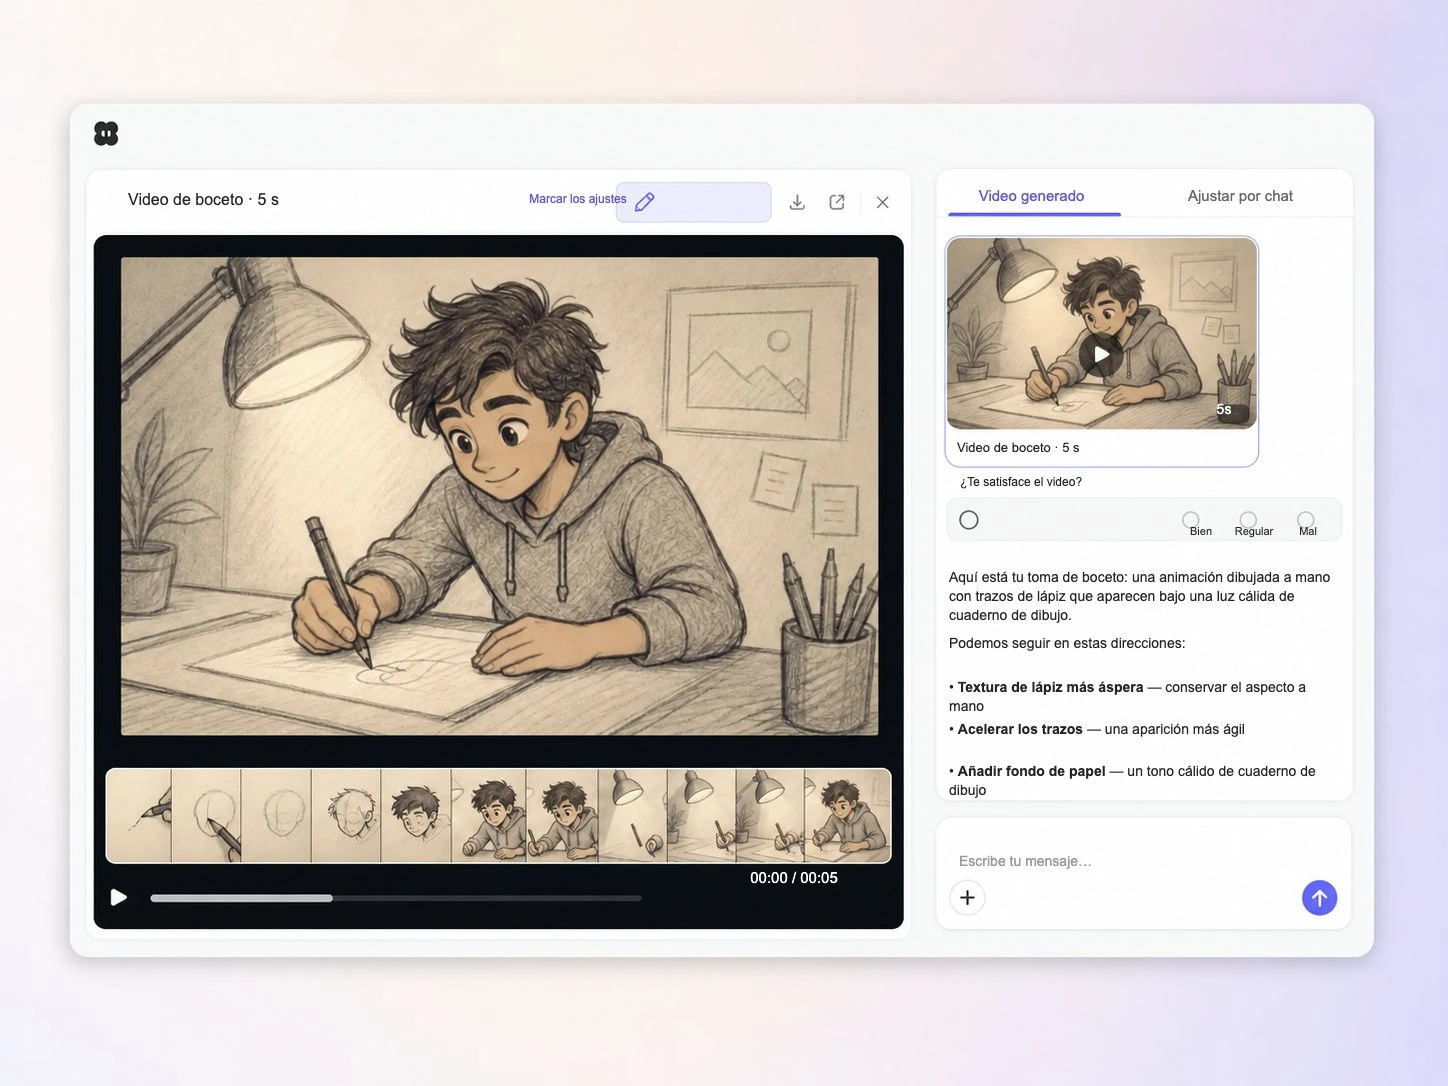Click the Video de boceto · 5 s title
This screenshot has width=1448, height=1086.
click(203, 199)
